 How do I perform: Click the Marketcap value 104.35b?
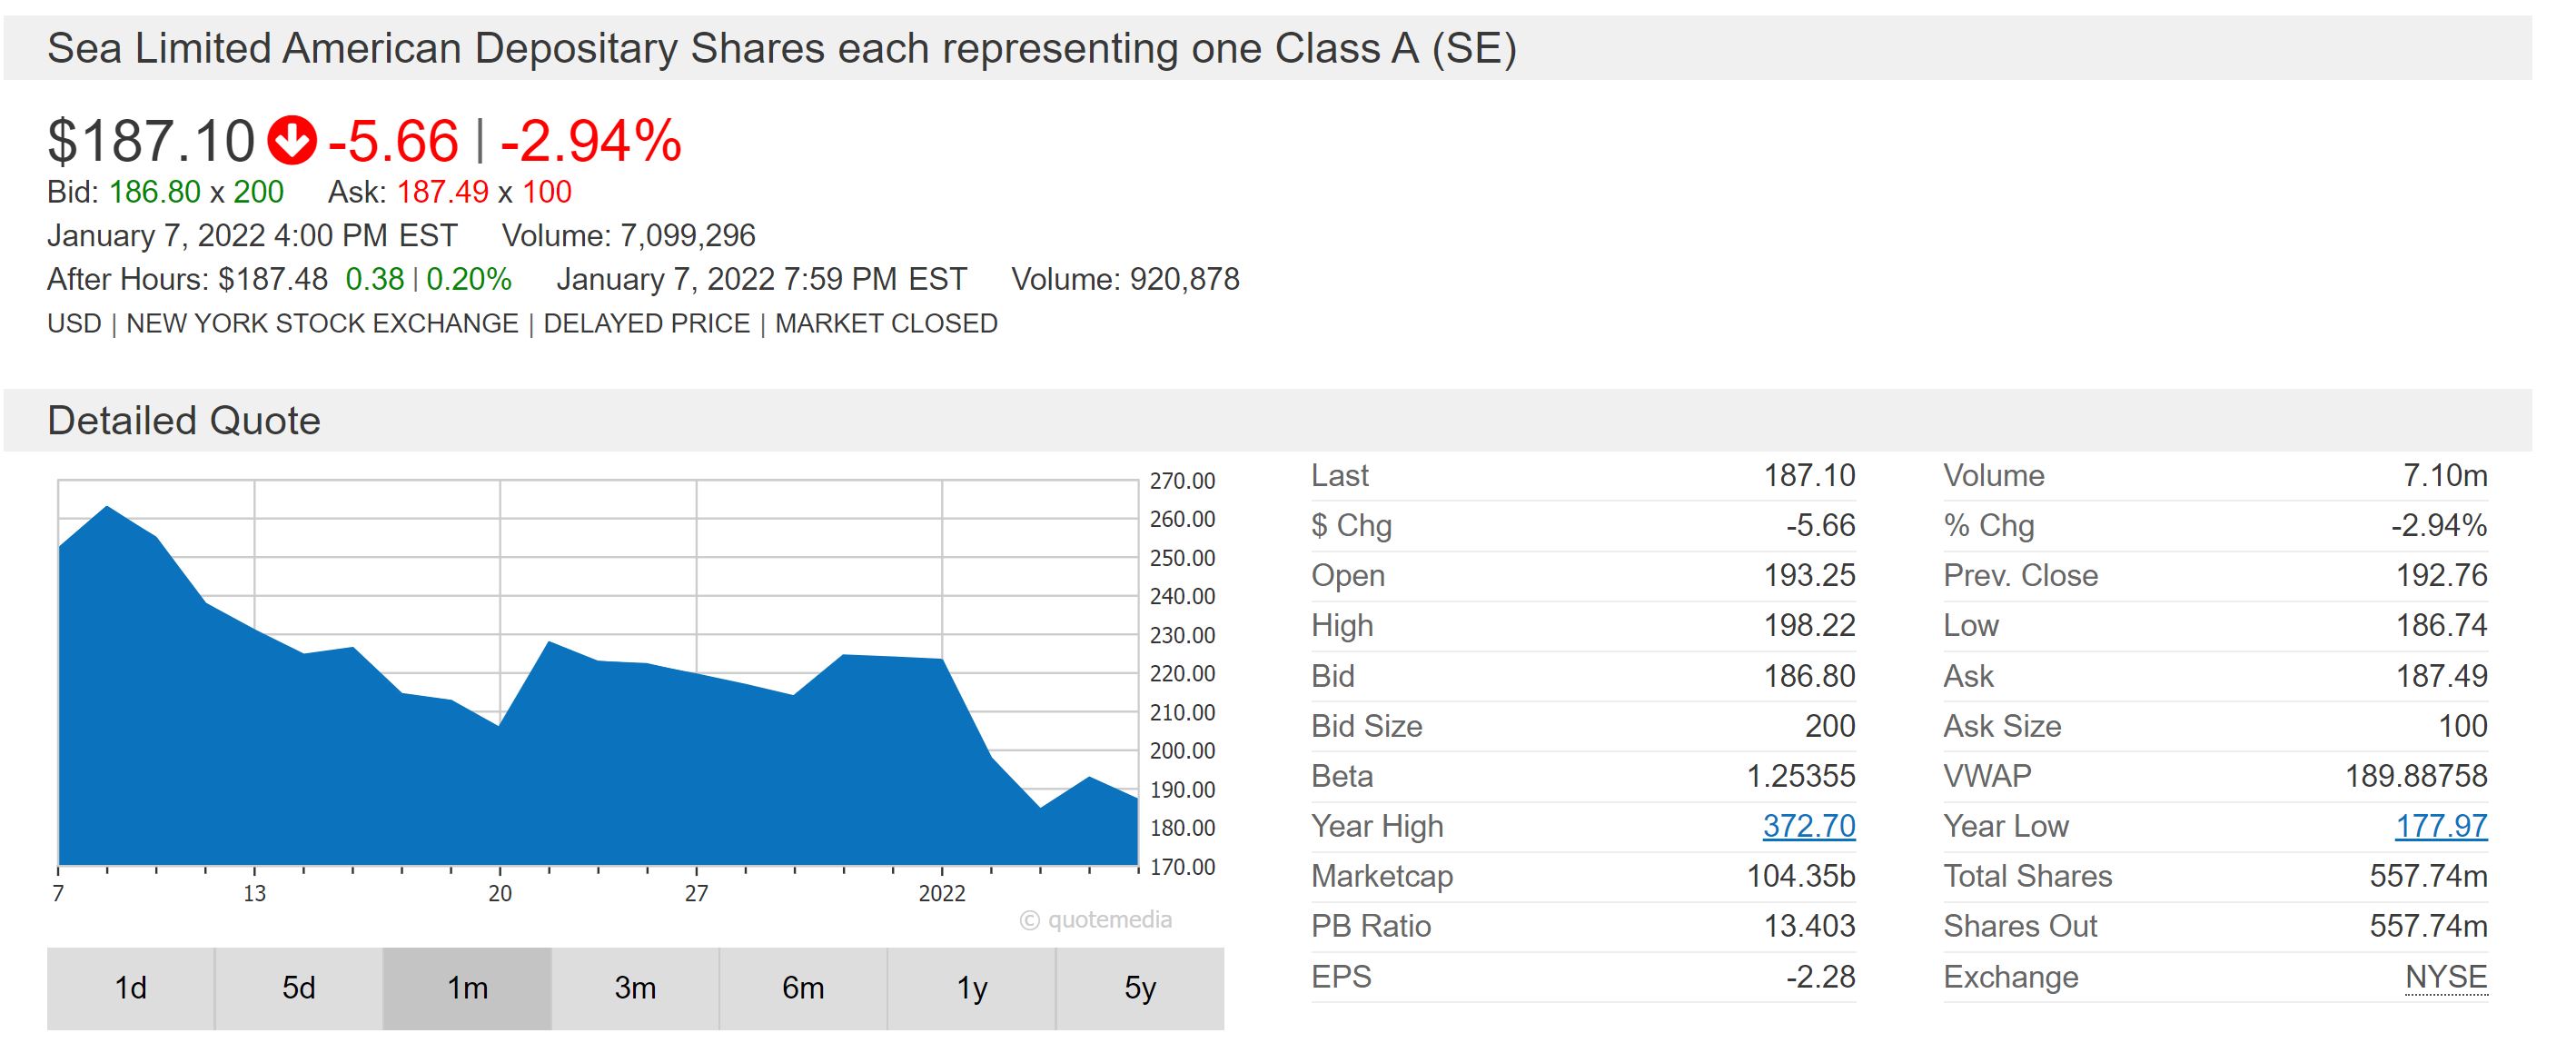coord(1800,876)
